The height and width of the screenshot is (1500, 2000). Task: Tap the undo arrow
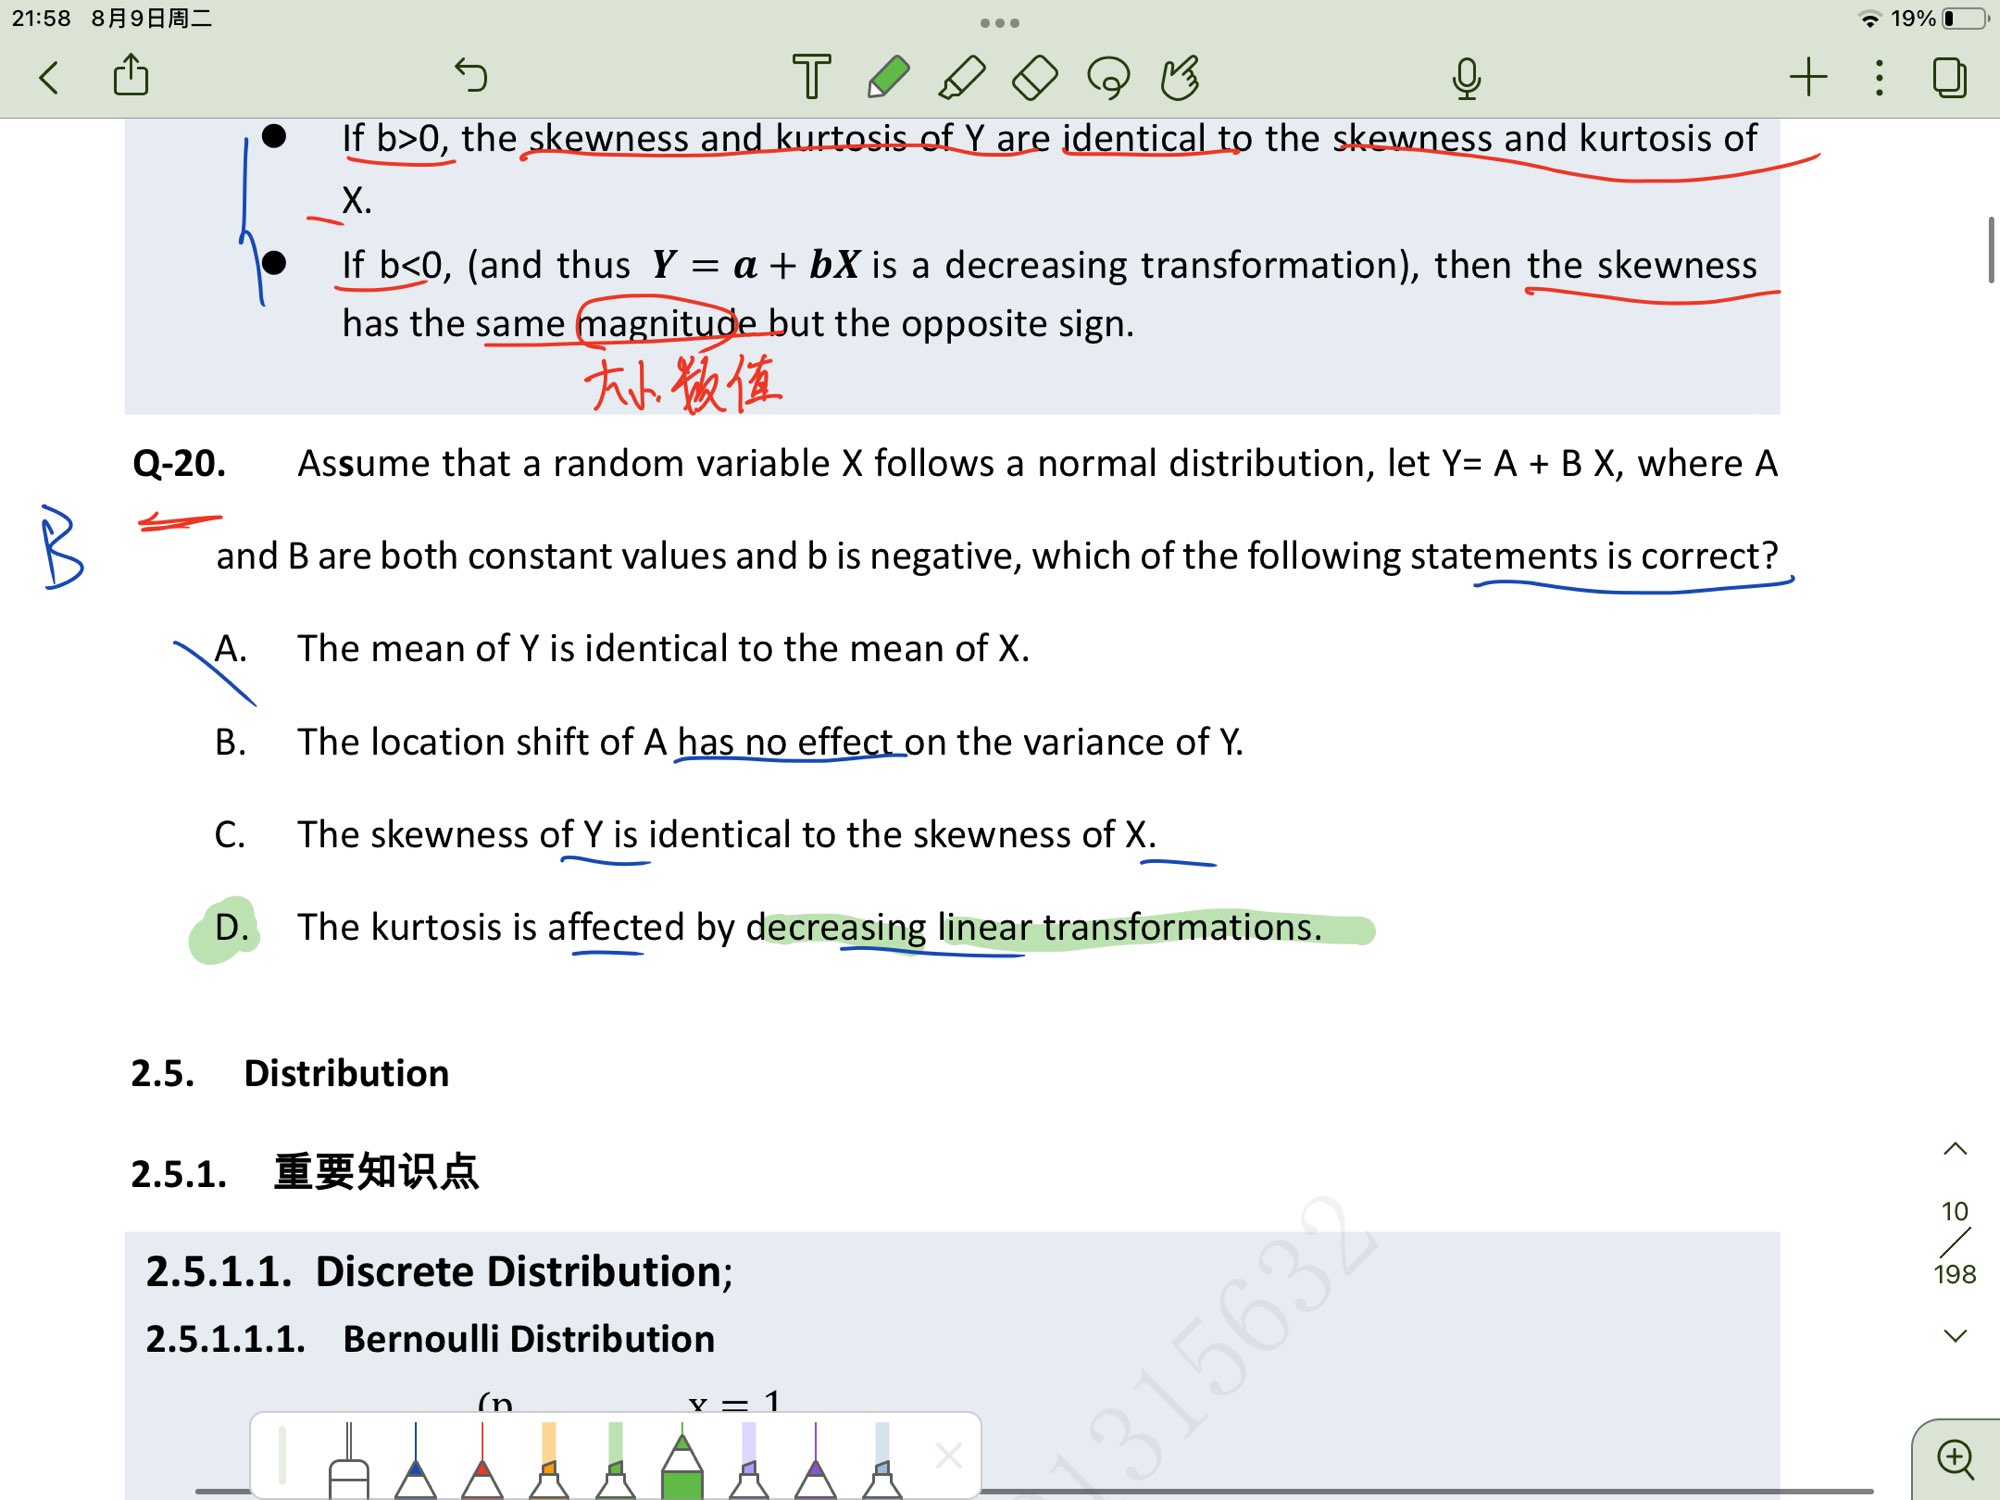(471, 76)
